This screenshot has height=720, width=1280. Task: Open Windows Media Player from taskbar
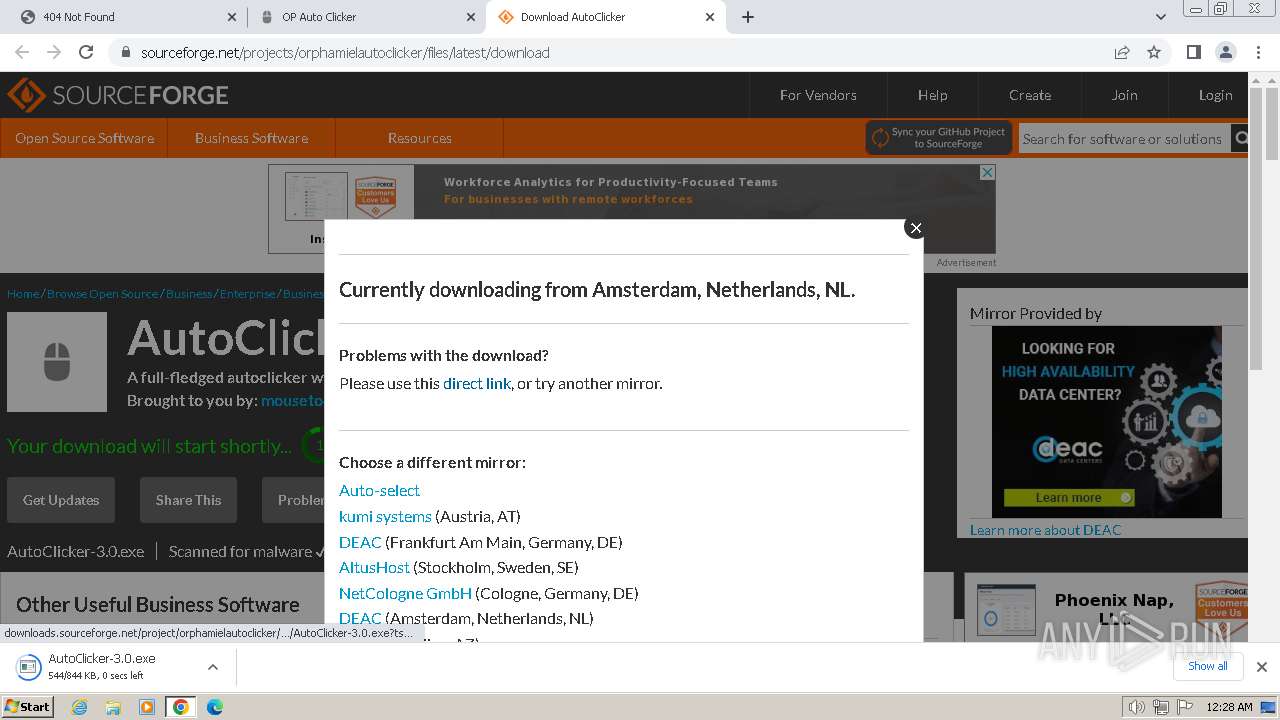(147, 707)
